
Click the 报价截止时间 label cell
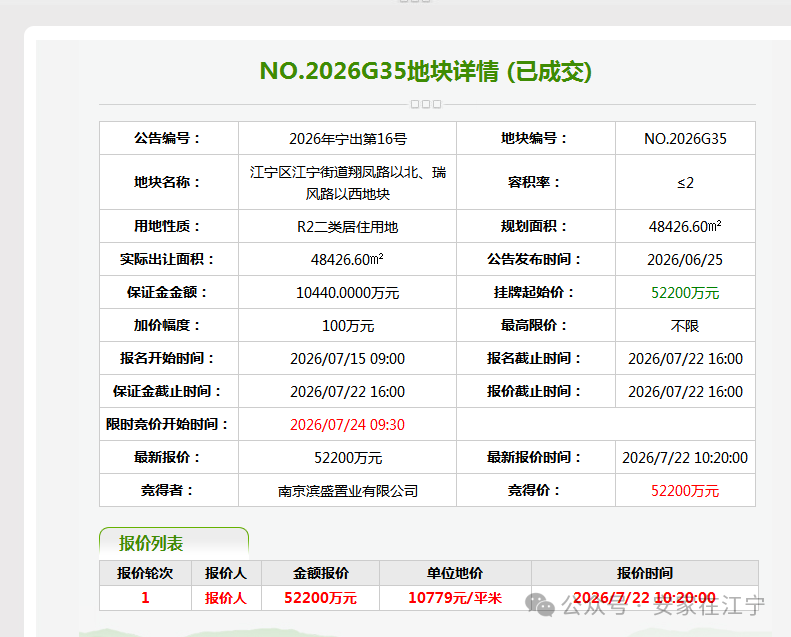point(536,391)
